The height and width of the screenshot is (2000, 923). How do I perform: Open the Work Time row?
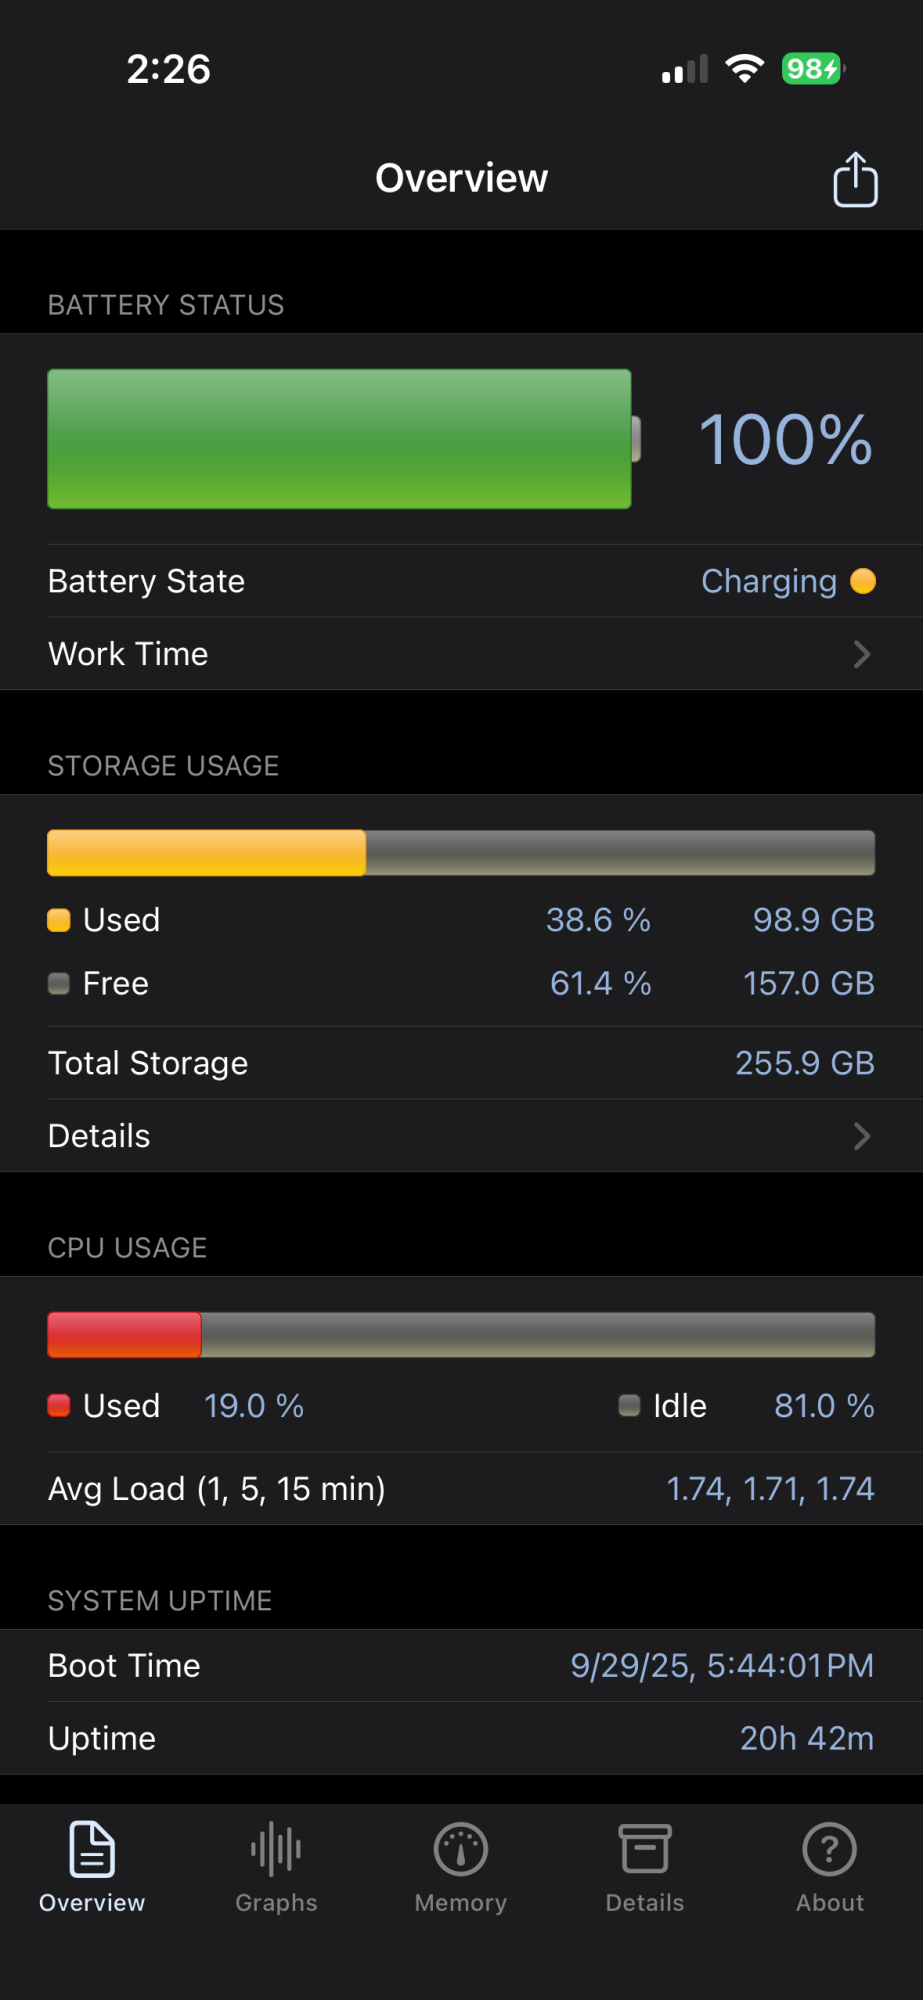click(x=461, y=654)
